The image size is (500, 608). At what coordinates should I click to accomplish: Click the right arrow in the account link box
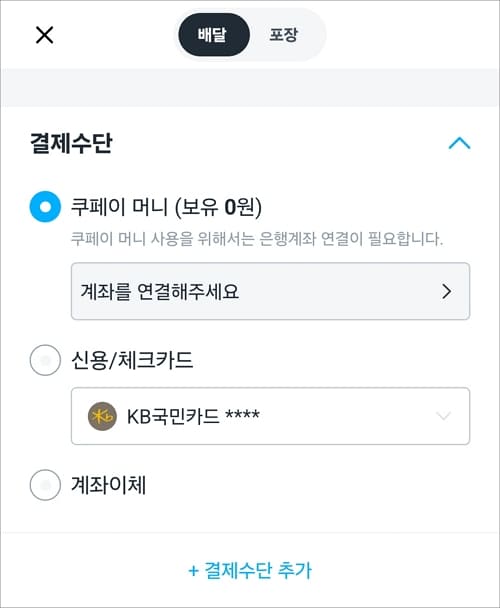click(446, 291)
